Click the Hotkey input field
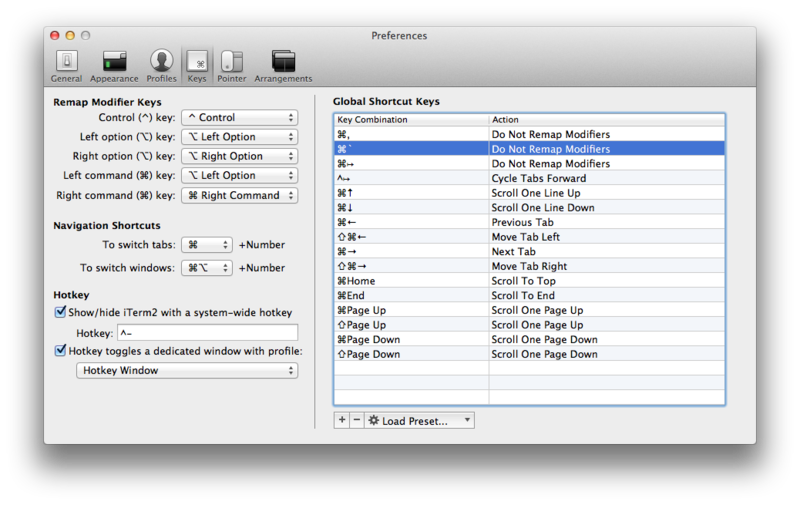This screenshot has height=505, width=800. [208, 333]
